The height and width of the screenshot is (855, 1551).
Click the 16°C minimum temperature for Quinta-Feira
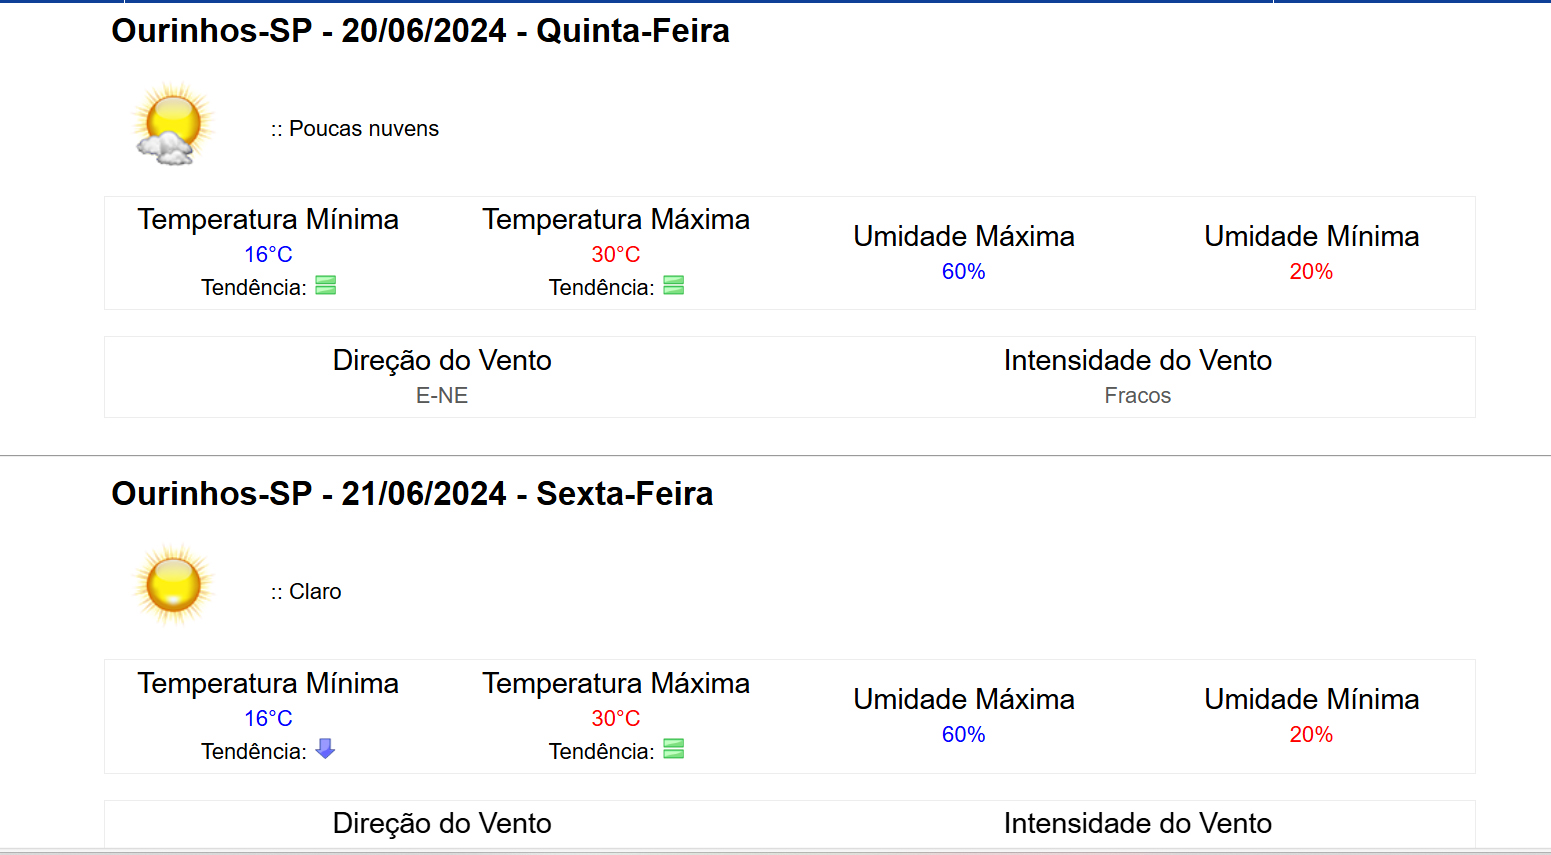(x=268, y=255)
